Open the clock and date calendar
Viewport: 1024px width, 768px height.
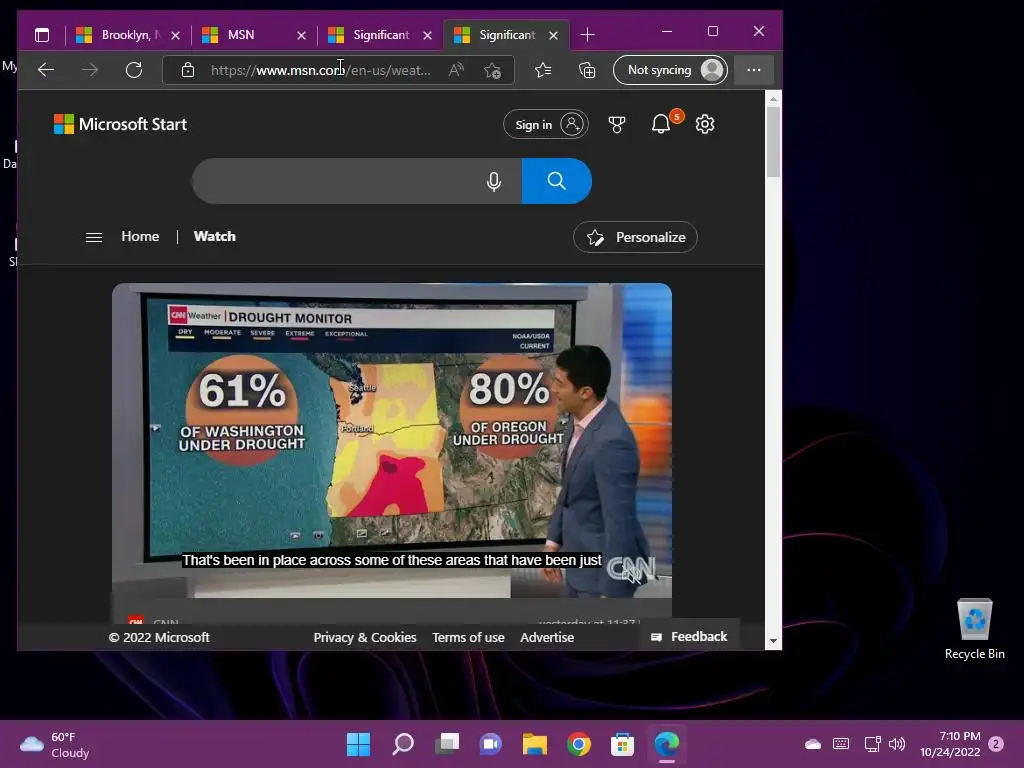pyautogui.click(x=950, y=744)
